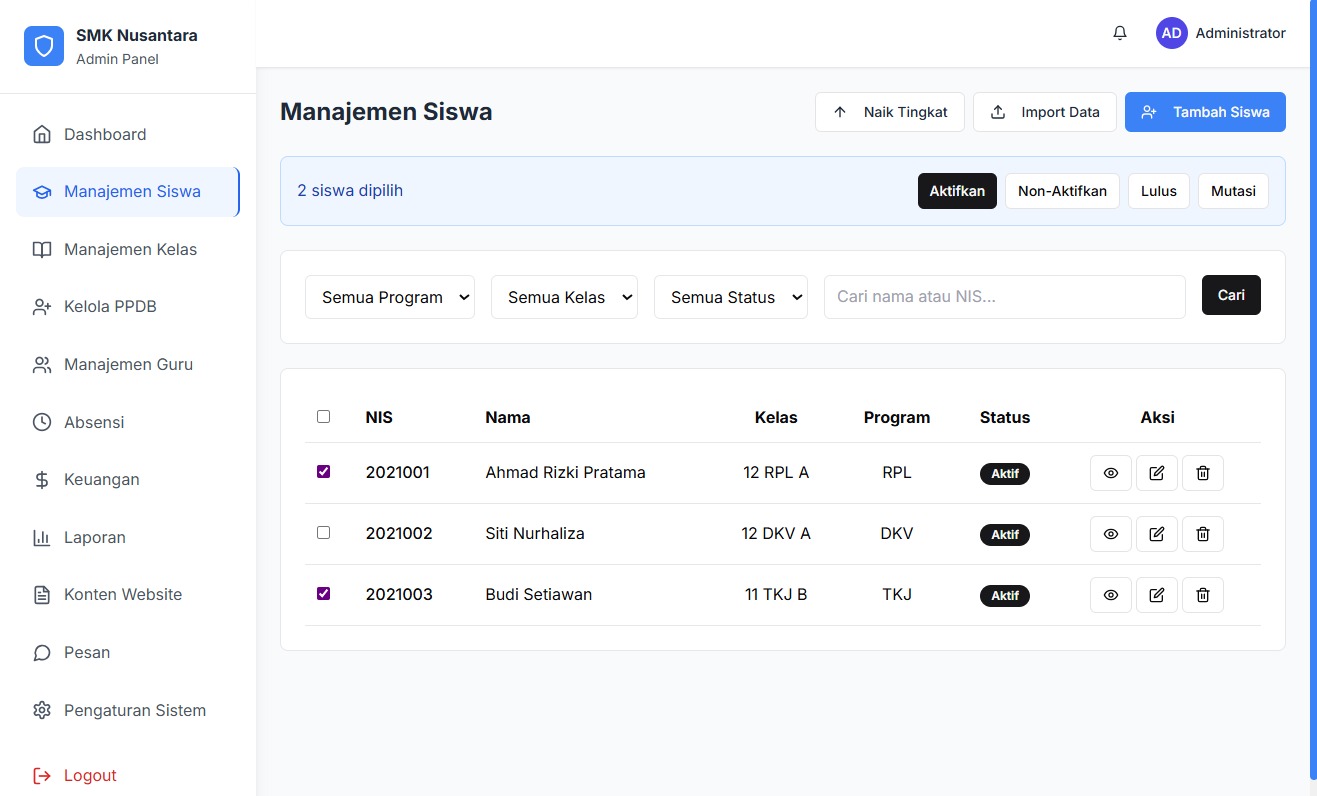Click the search field Cari nama atau NIS
Image resolution: width=1317 pixels, height=796 pixels.
pos(1004,297)
